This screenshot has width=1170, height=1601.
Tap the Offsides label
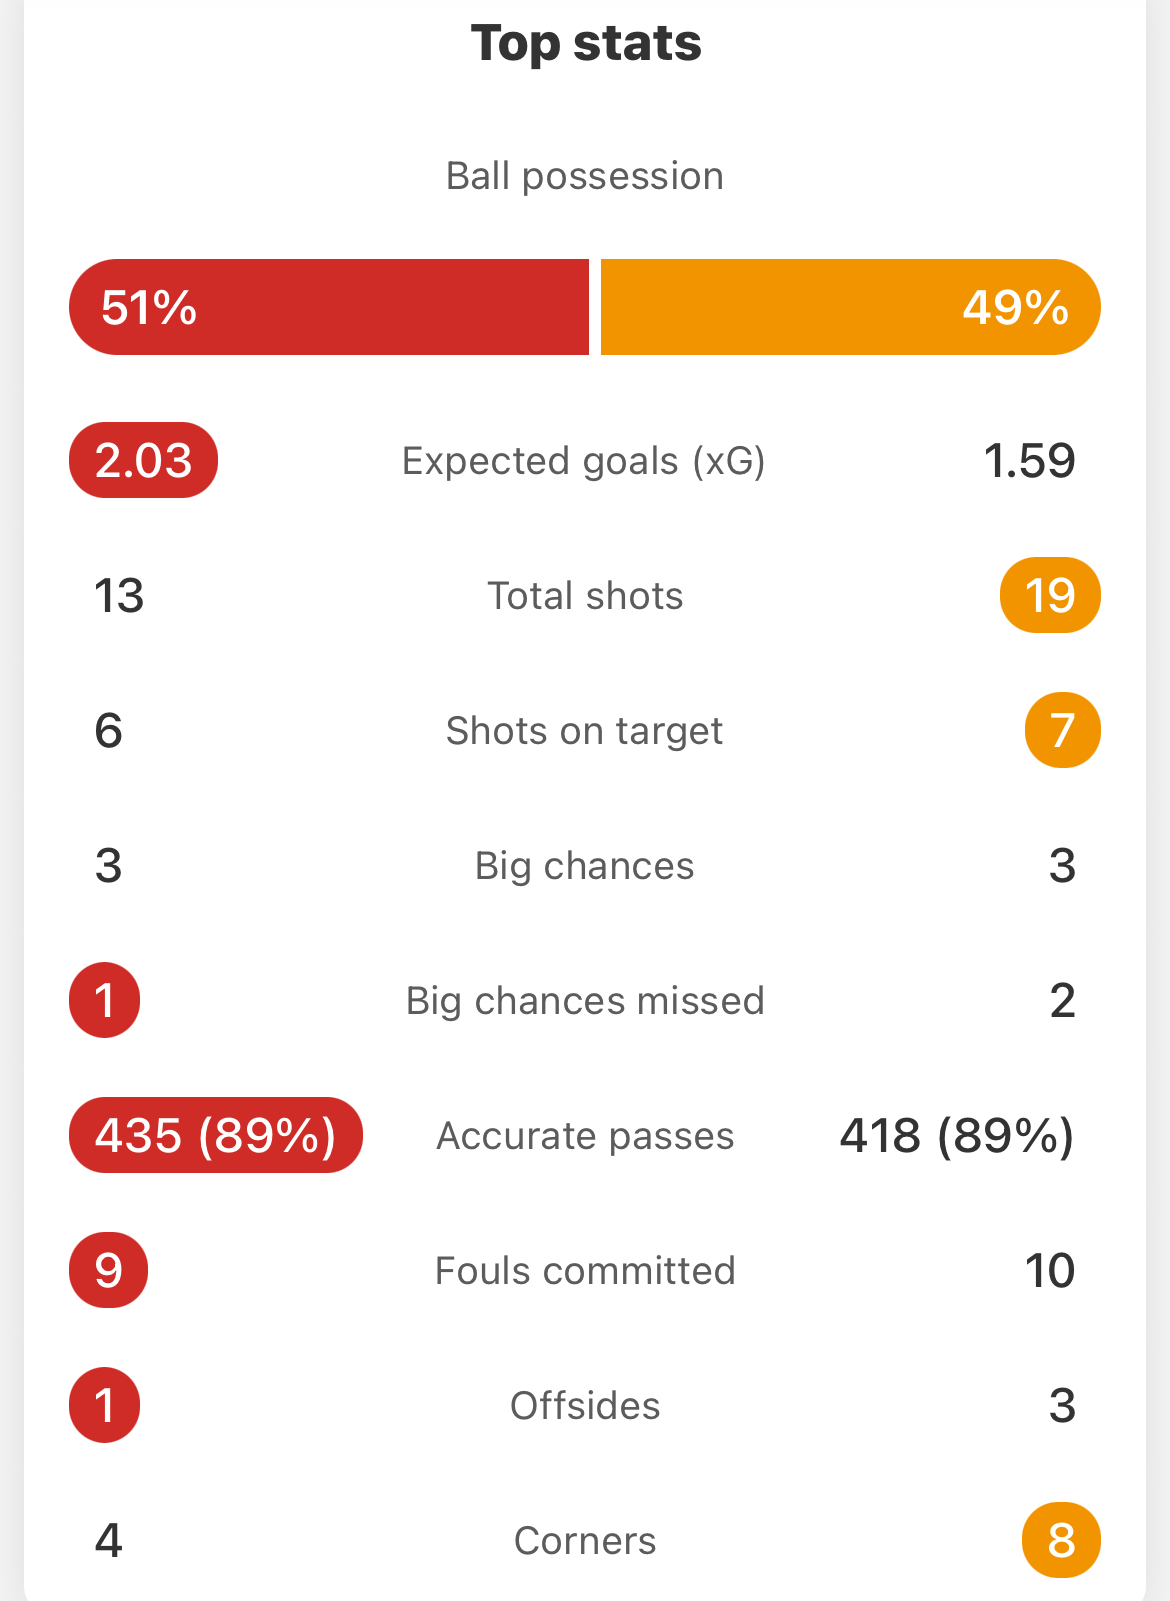tap(585, 1406)
